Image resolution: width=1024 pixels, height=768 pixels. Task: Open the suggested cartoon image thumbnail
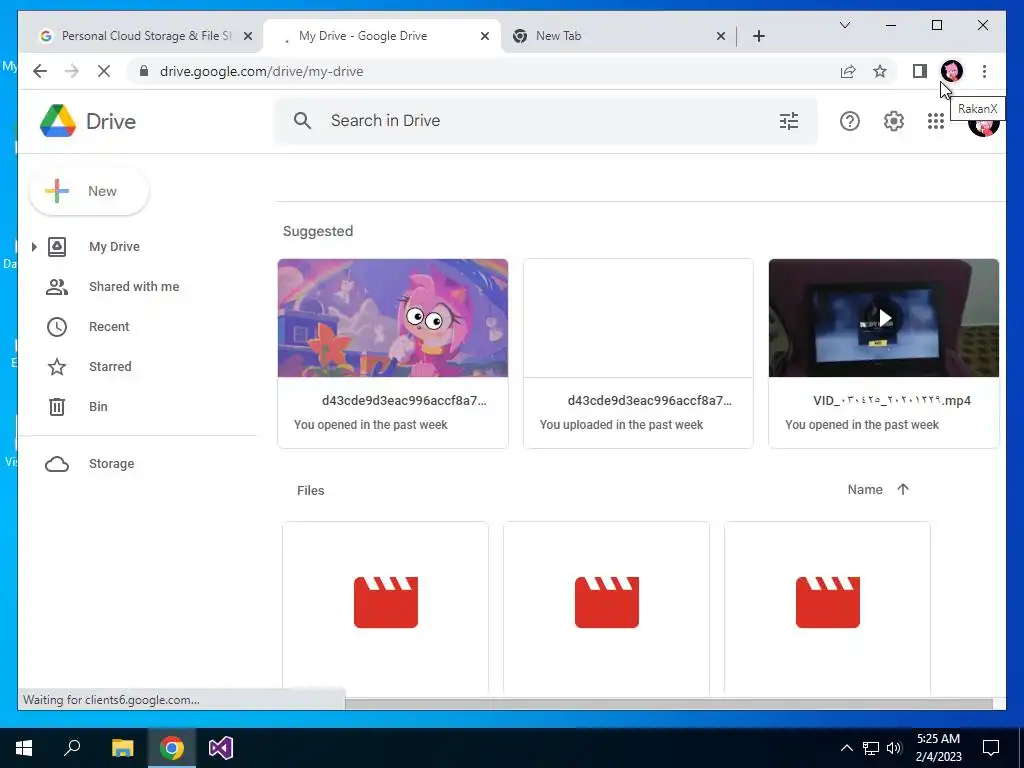(x=392, y=318)
